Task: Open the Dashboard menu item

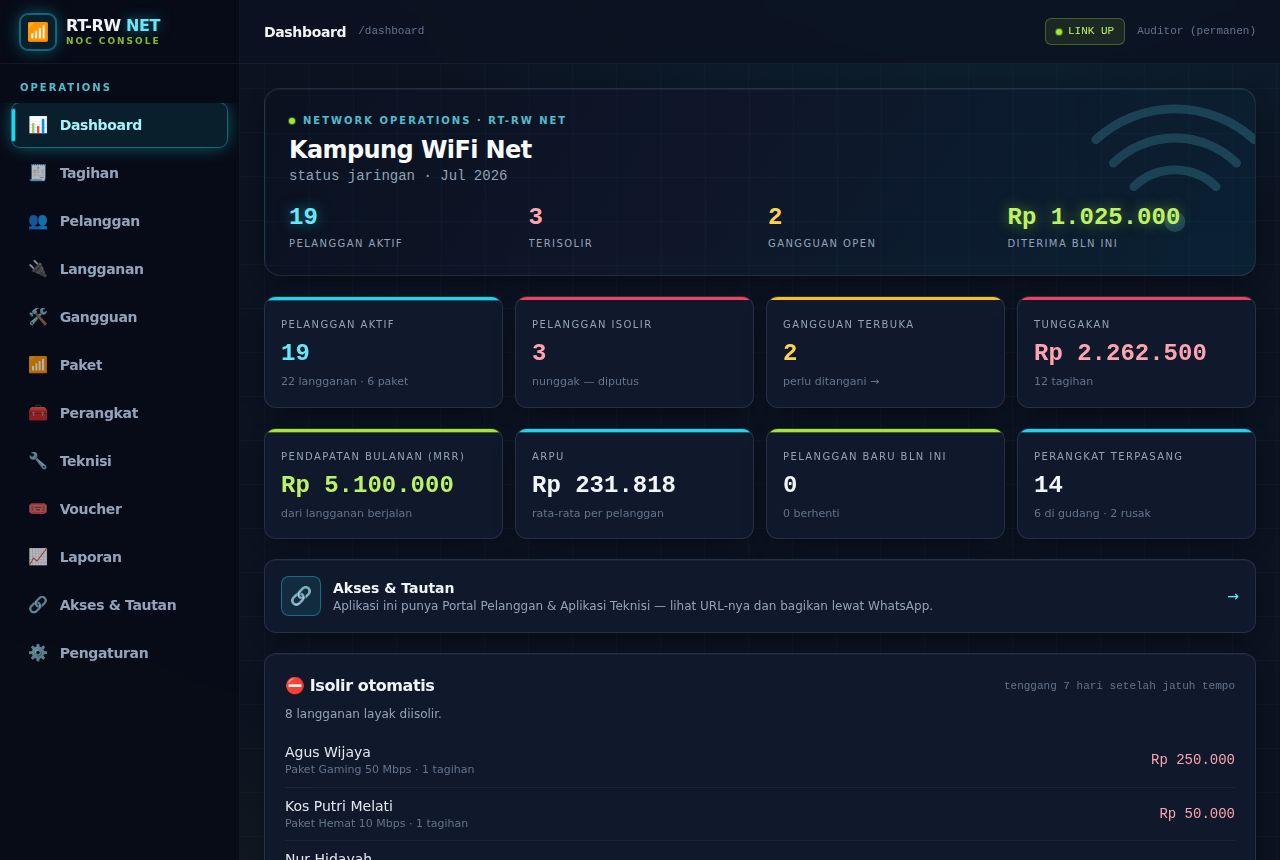Action: [120, 125]
